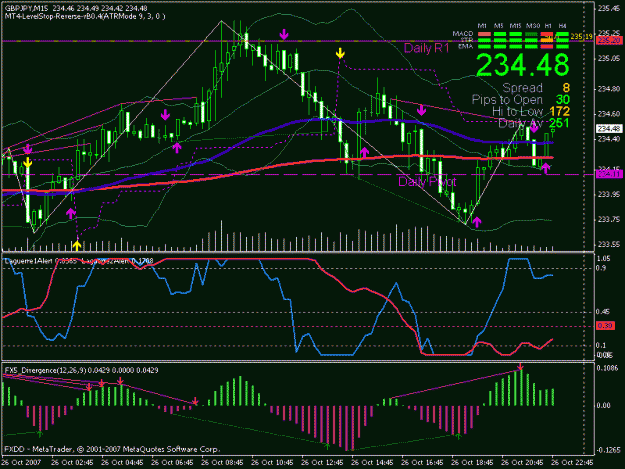Click the EMA row label
This screenshot has height=469, width=625.
(x=466, y=46)
